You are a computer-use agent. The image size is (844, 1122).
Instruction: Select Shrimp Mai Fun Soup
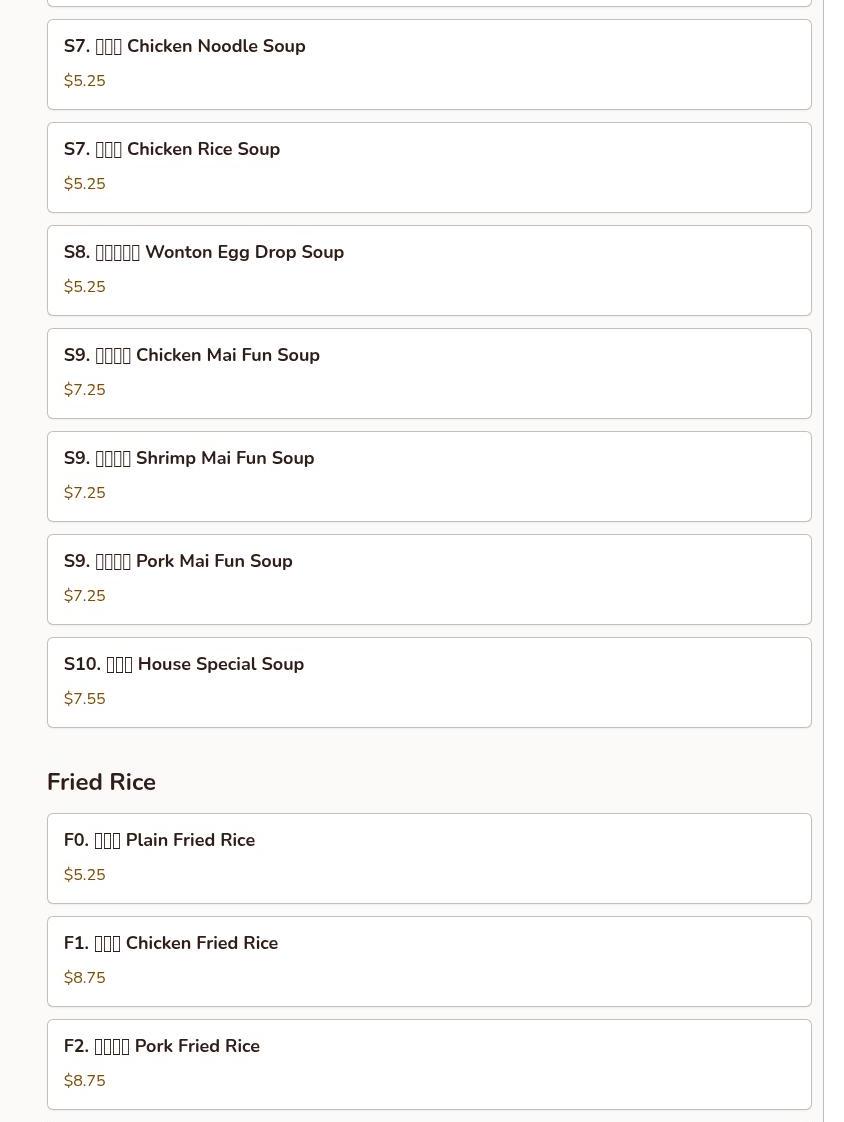tap(429, 476)
